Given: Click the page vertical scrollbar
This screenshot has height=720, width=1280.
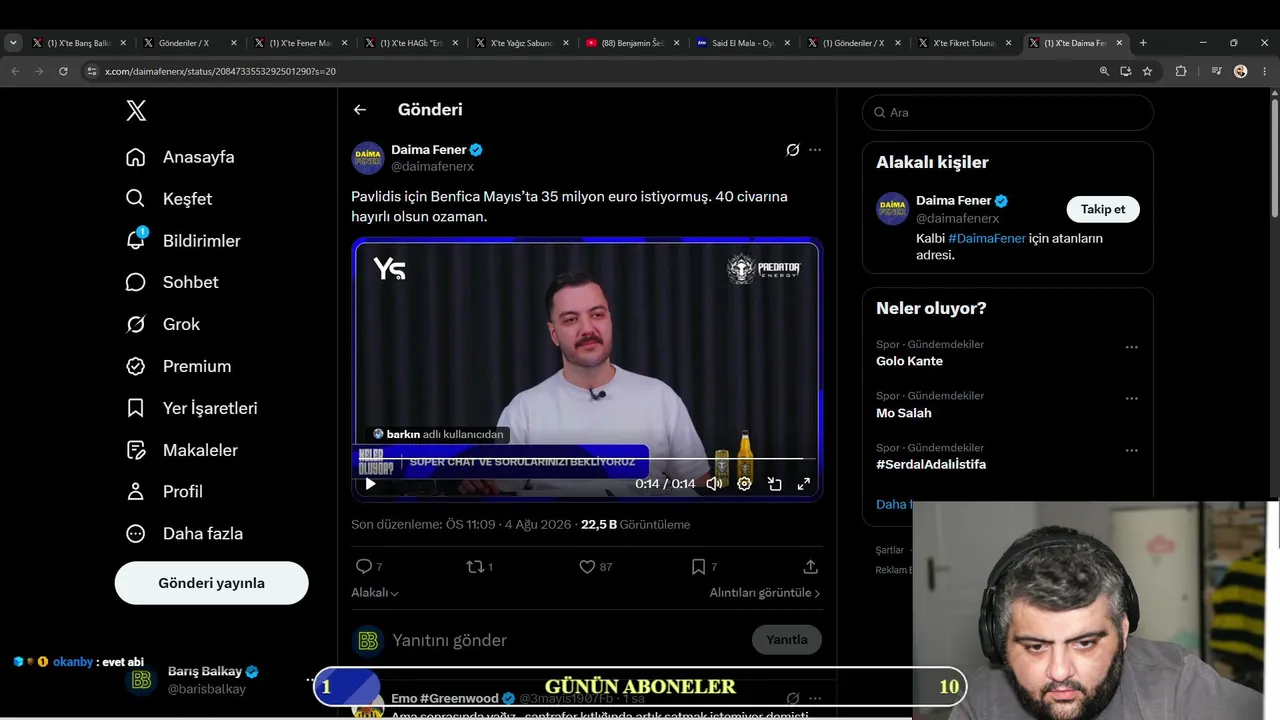Looking at the screenshot, I should (x=1275, y=158).
